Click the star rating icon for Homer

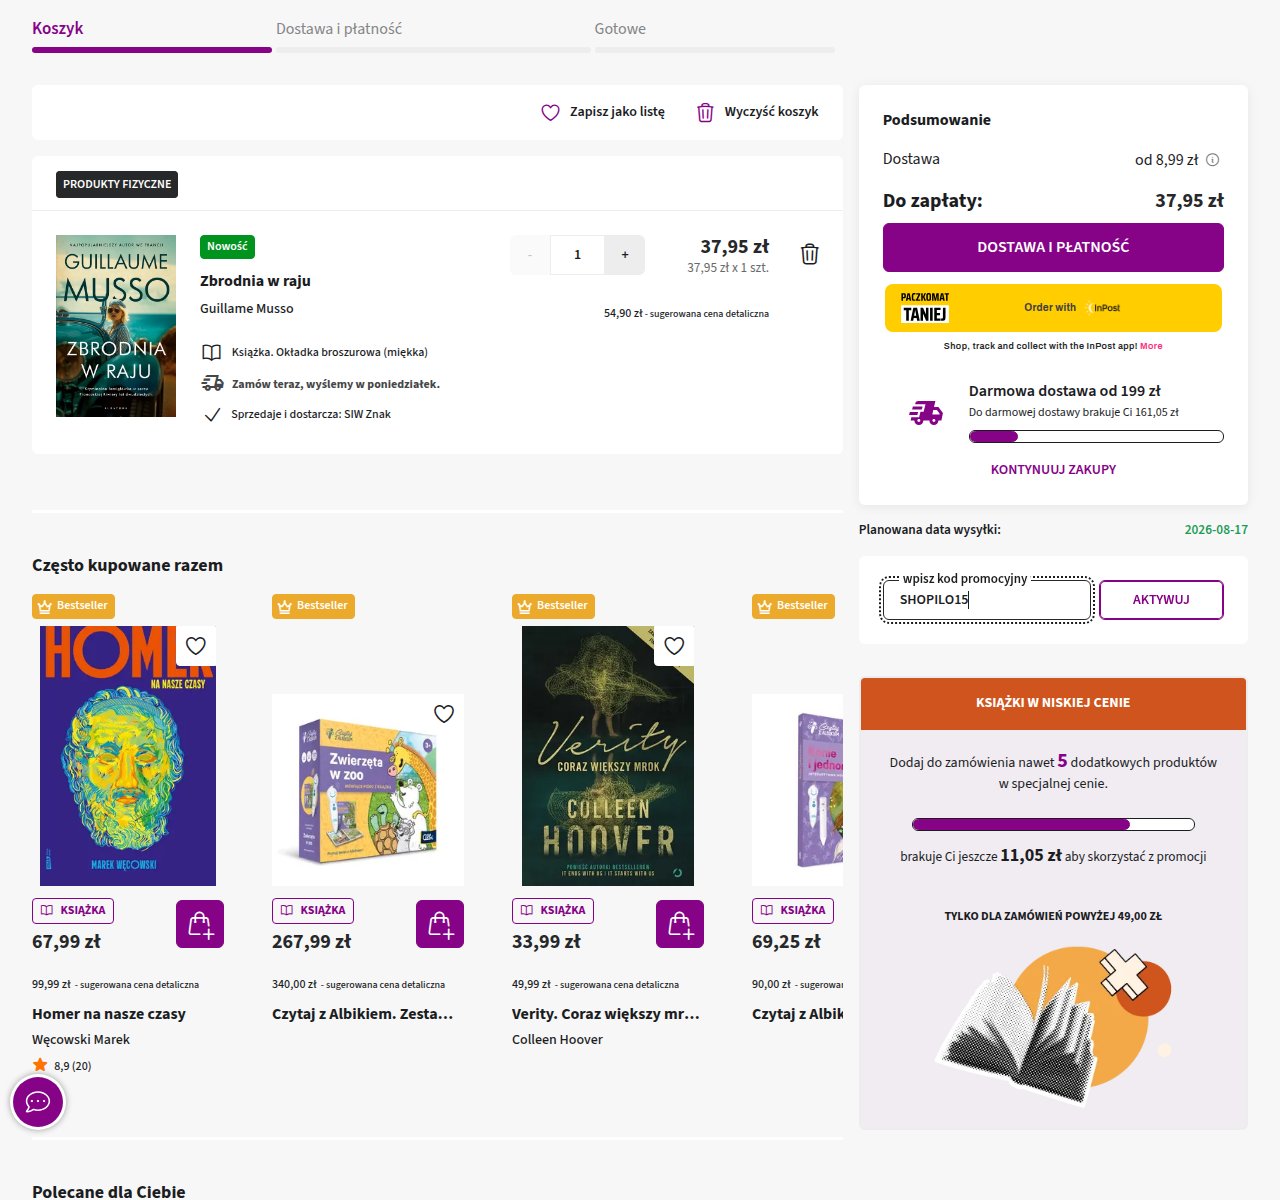(40, 1065)
